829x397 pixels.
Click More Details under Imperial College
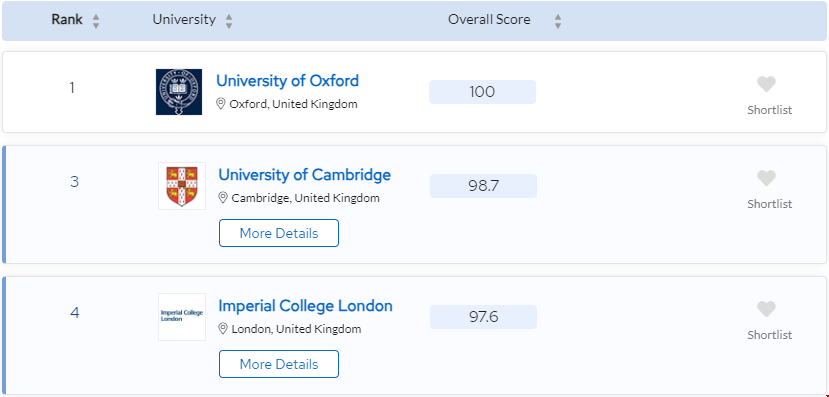click(x=279, y=364)
